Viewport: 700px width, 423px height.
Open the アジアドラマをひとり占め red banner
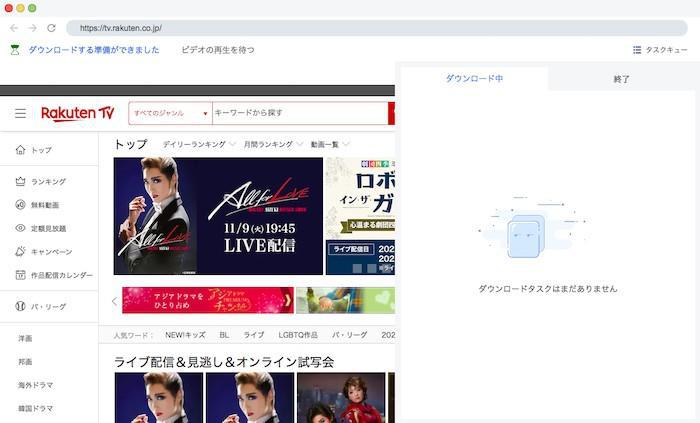[x=208, y=300]
